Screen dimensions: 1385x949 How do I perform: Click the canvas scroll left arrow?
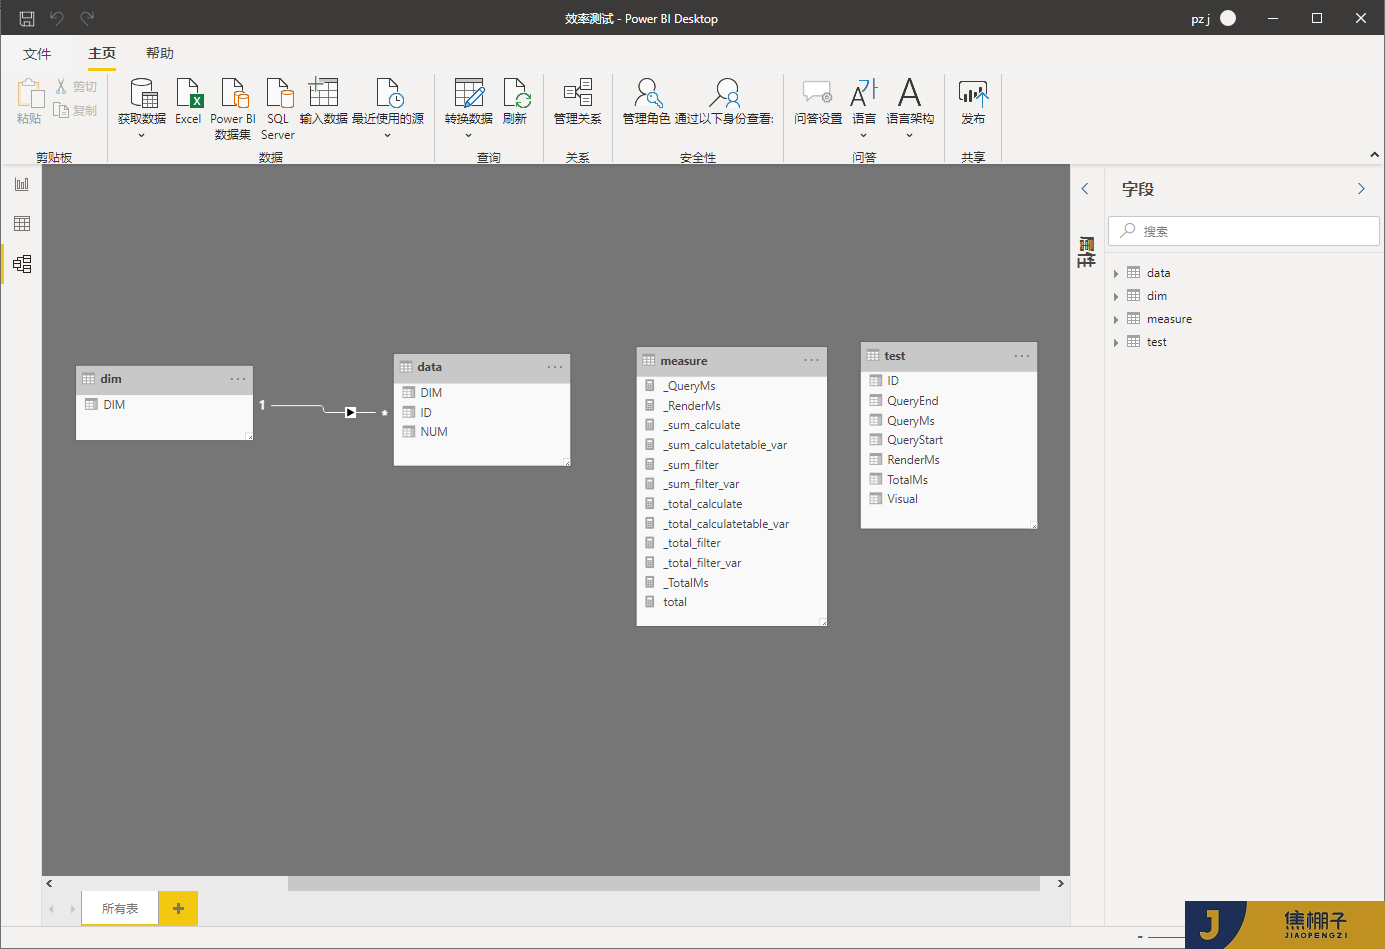[49, 884]
